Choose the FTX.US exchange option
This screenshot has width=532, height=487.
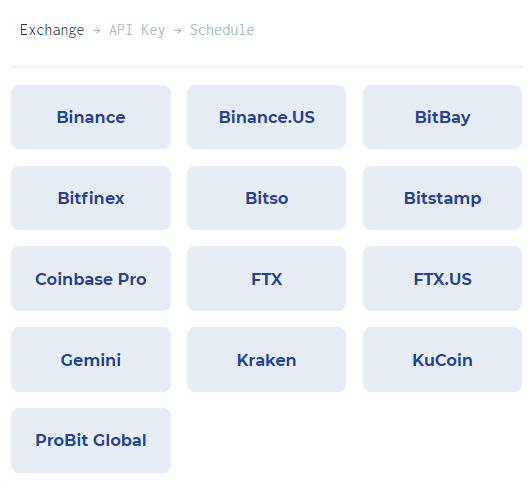click(442, 279)
